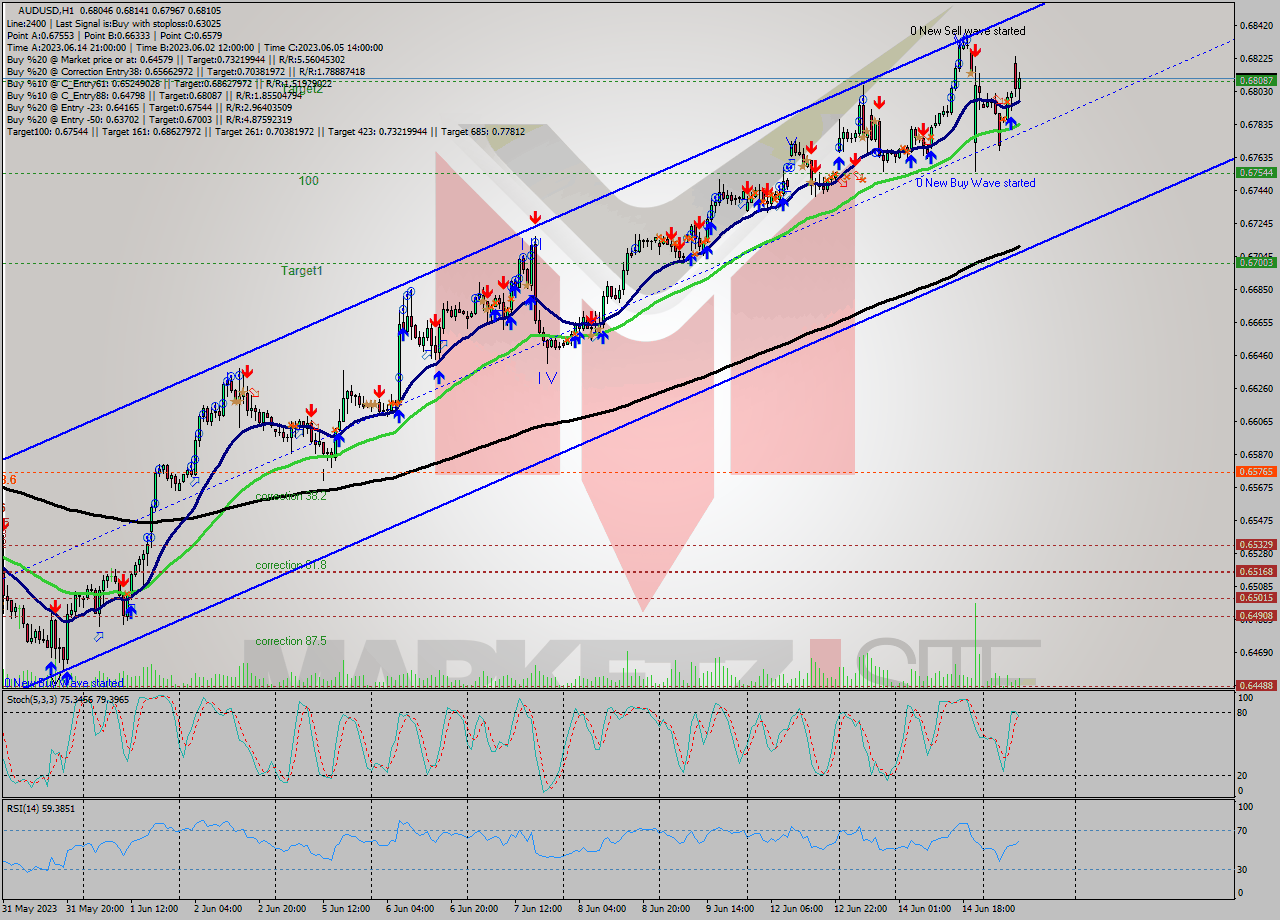Select the '5 Jun 12:00' time label
Viewport: 1280px width, 920px height.
[346, 909]
